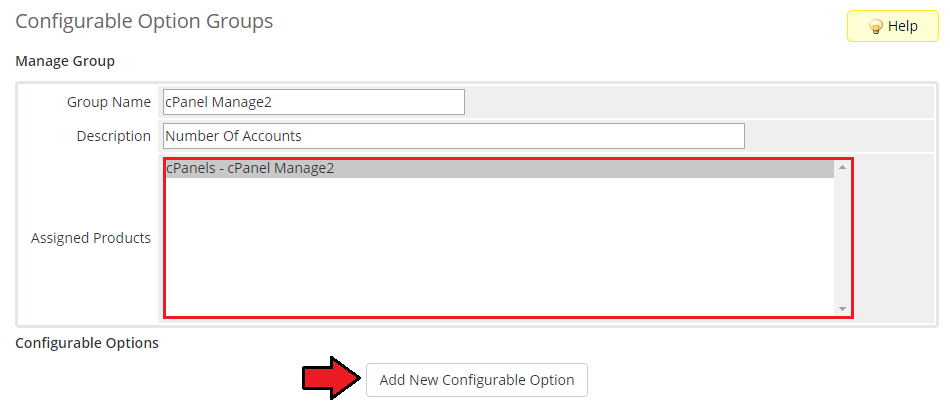
Task: Click the Configurable Option Groups page heading
Action: tap(144, 21)
